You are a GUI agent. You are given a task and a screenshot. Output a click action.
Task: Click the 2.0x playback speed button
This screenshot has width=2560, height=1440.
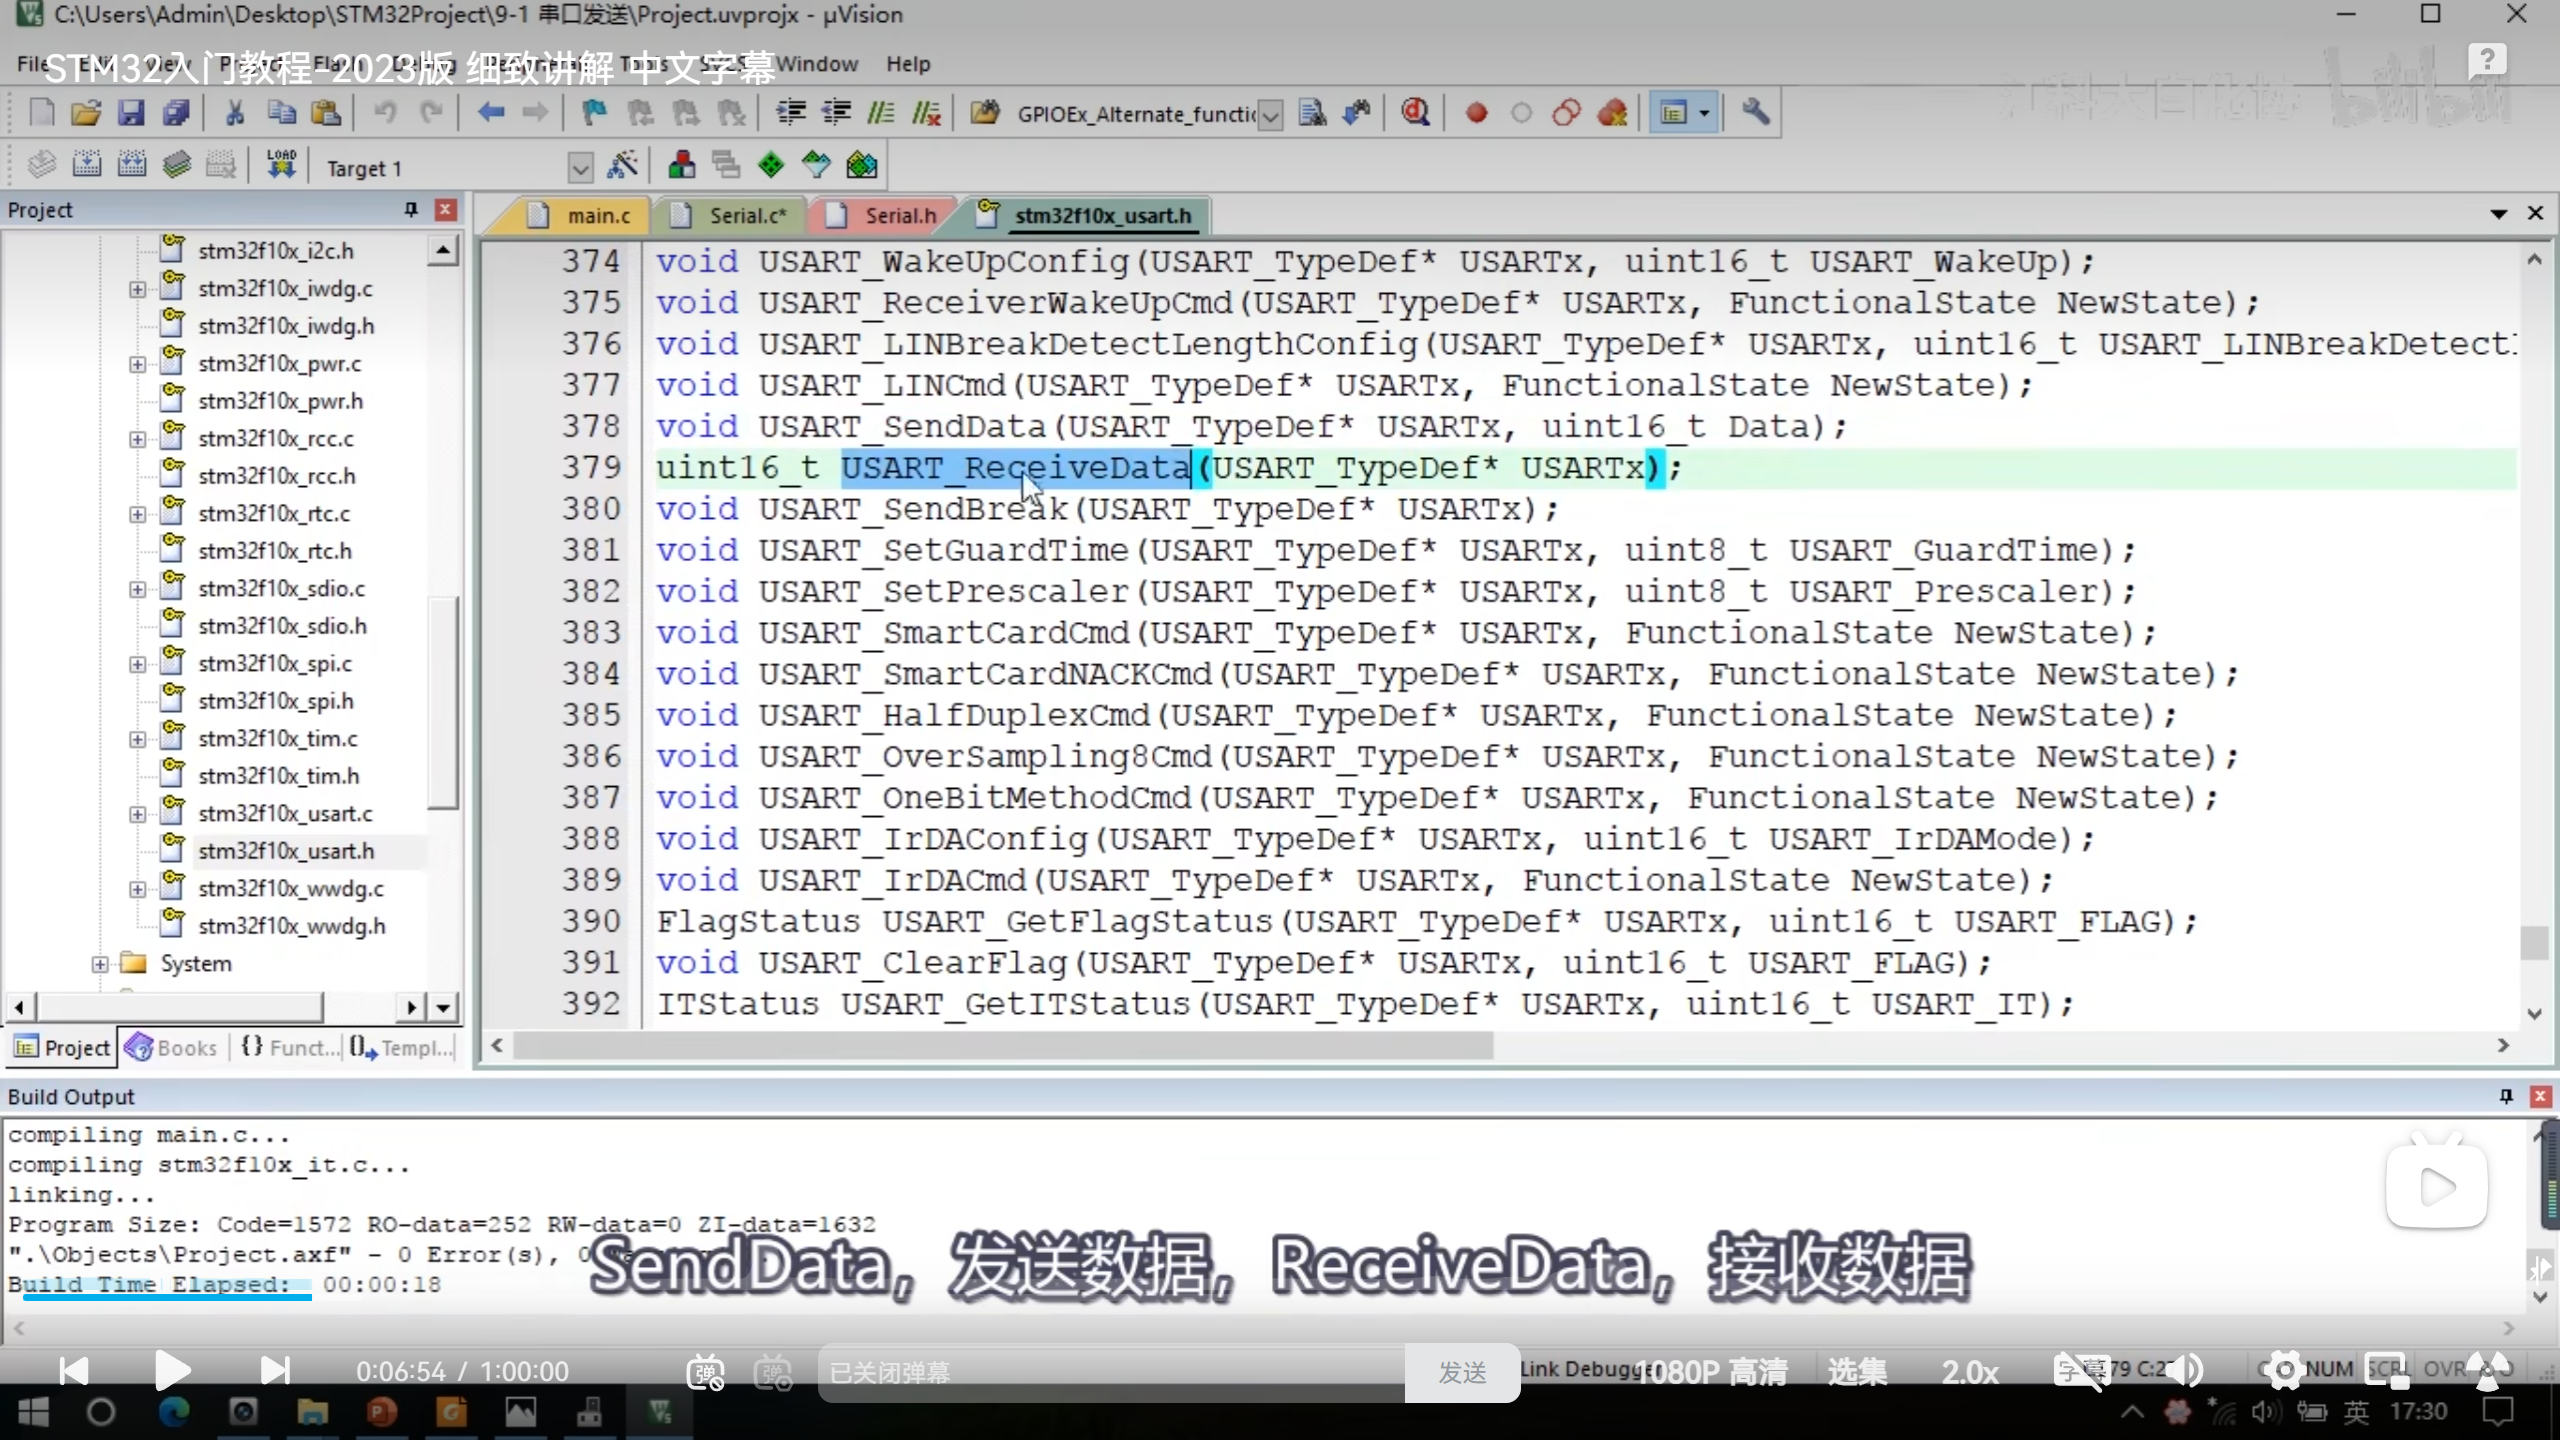[1969, 1372]
